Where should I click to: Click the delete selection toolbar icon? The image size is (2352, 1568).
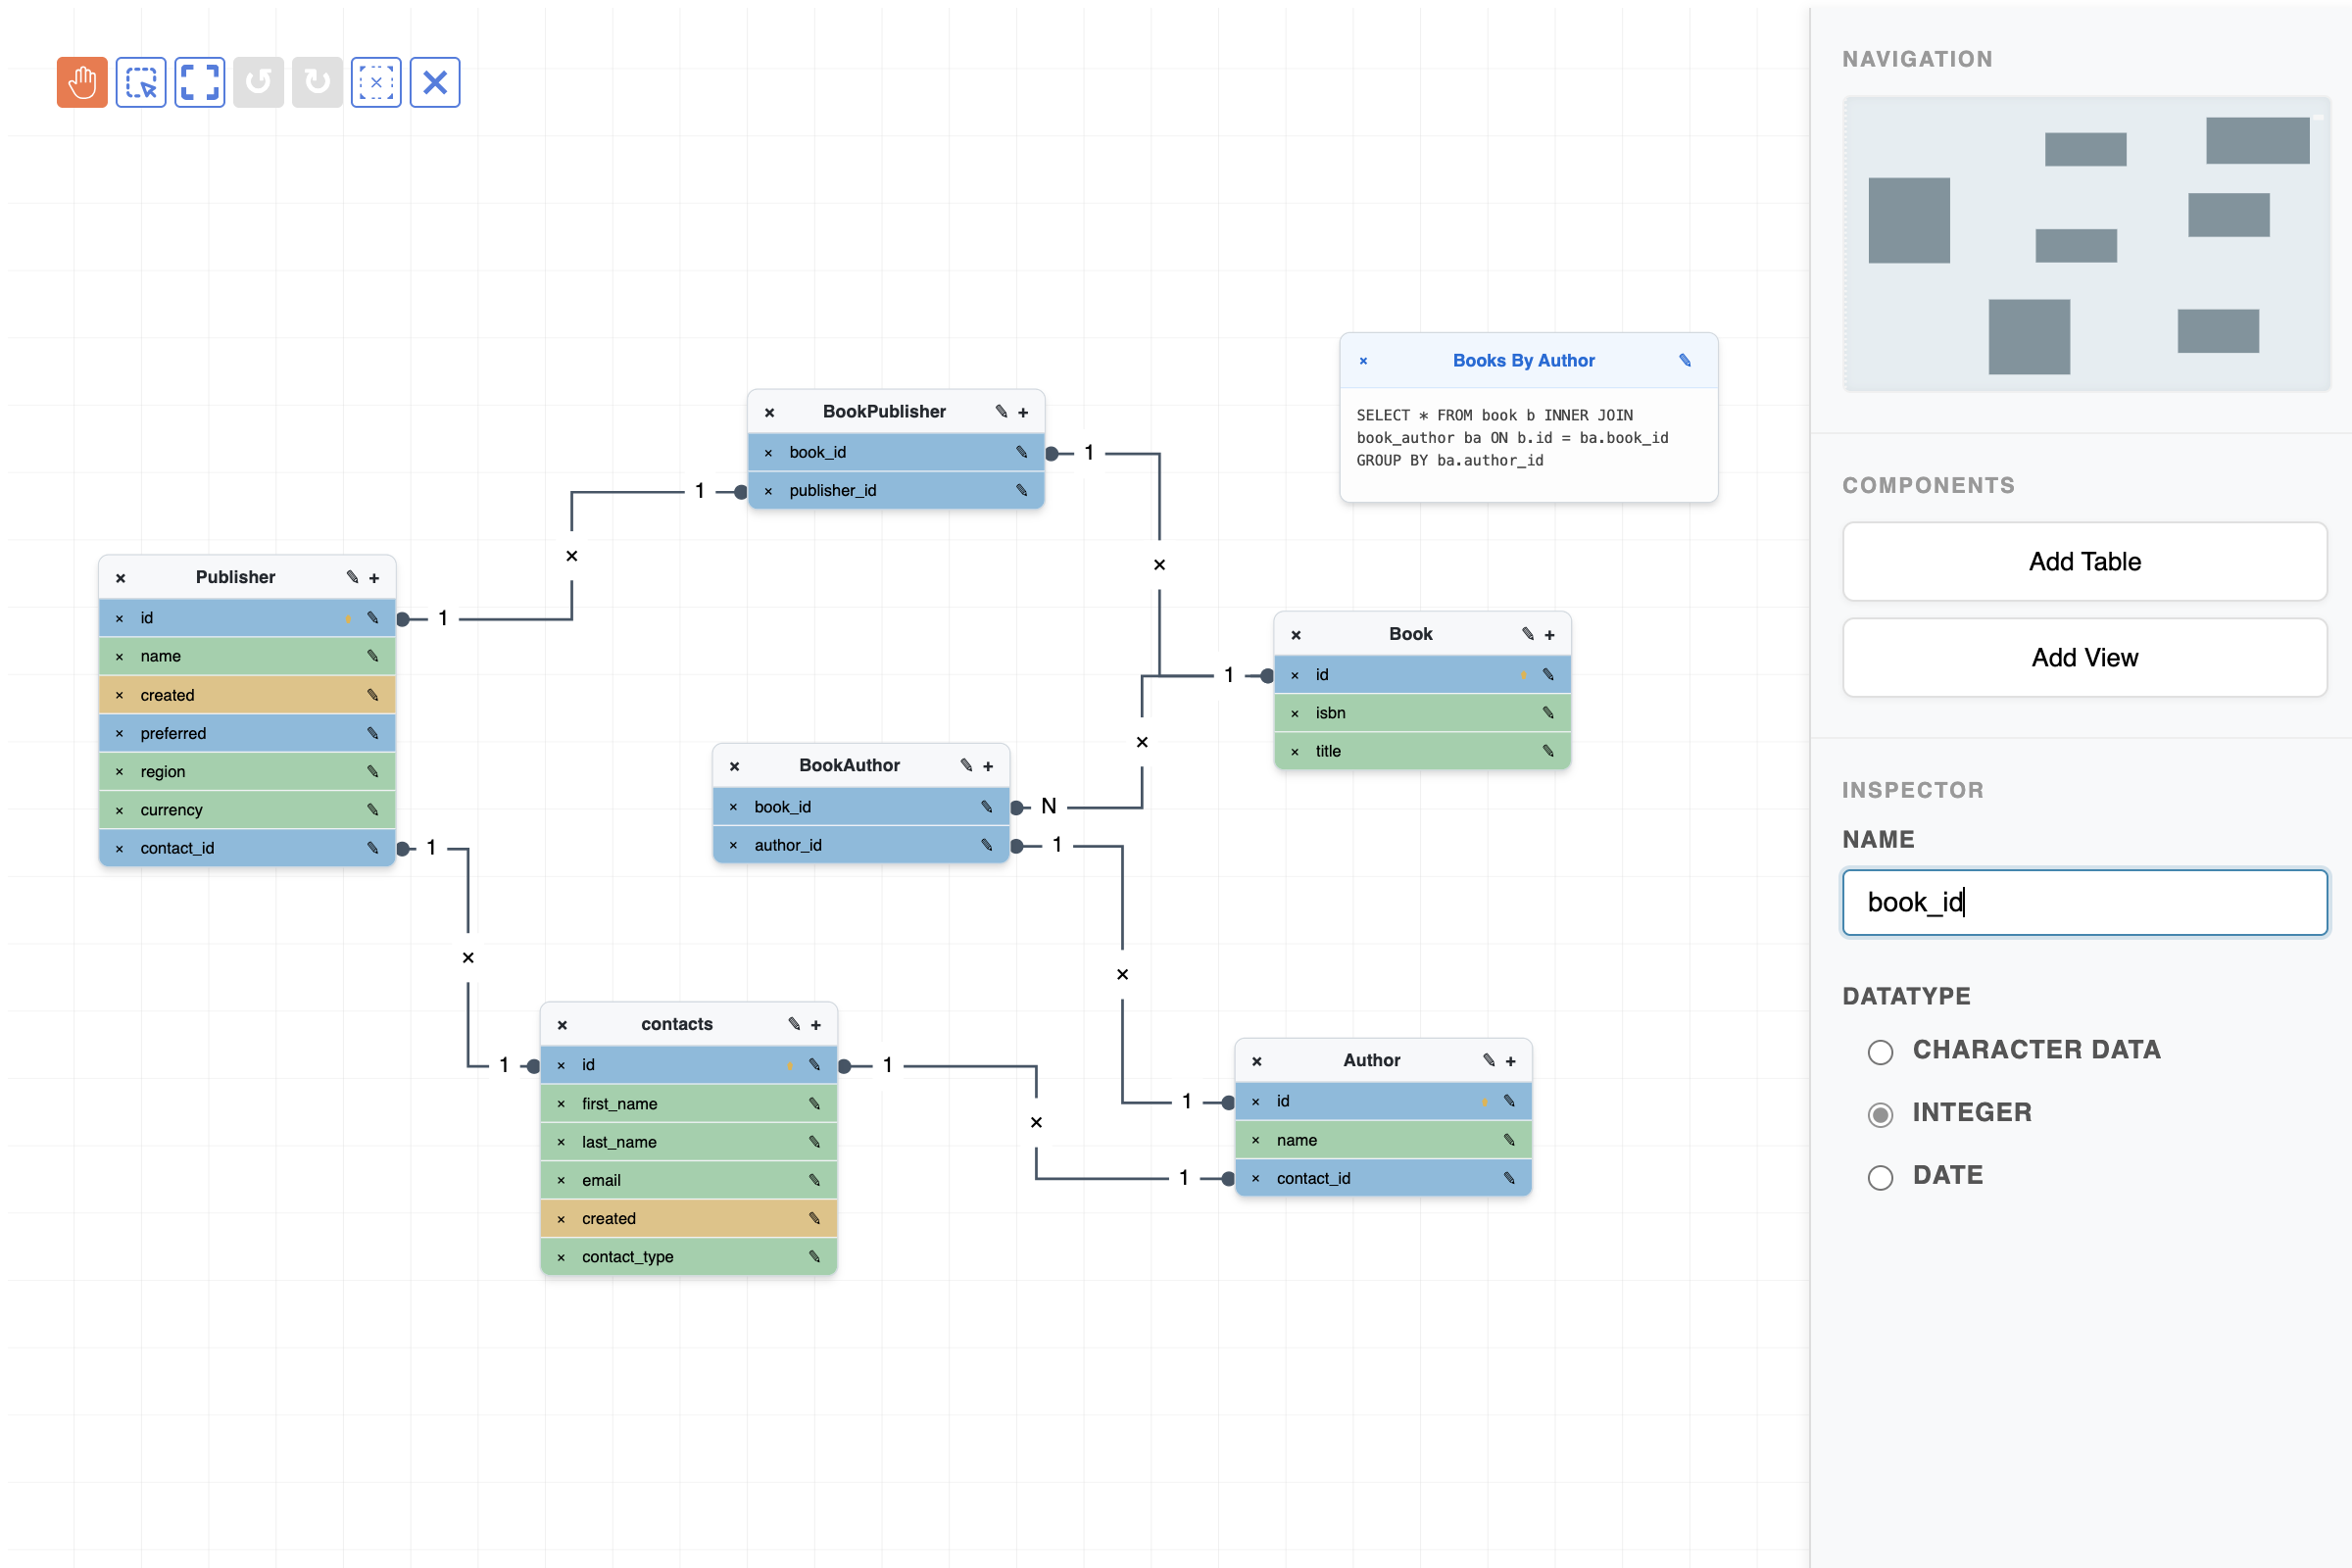[x=376, y=82]
